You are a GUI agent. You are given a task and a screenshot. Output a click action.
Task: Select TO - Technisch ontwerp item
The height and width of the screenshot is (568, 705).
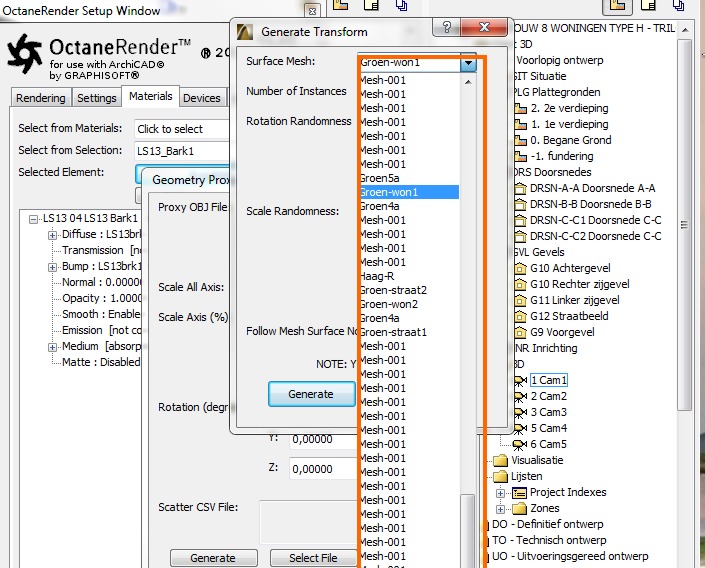[x=549, y=540]
